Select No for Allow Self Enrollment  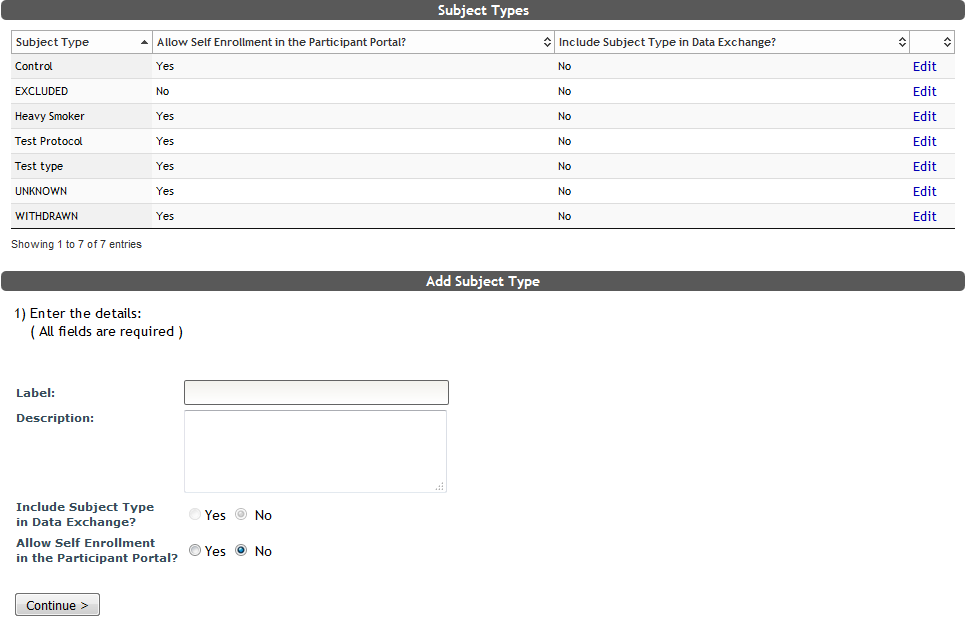(240, 549)
